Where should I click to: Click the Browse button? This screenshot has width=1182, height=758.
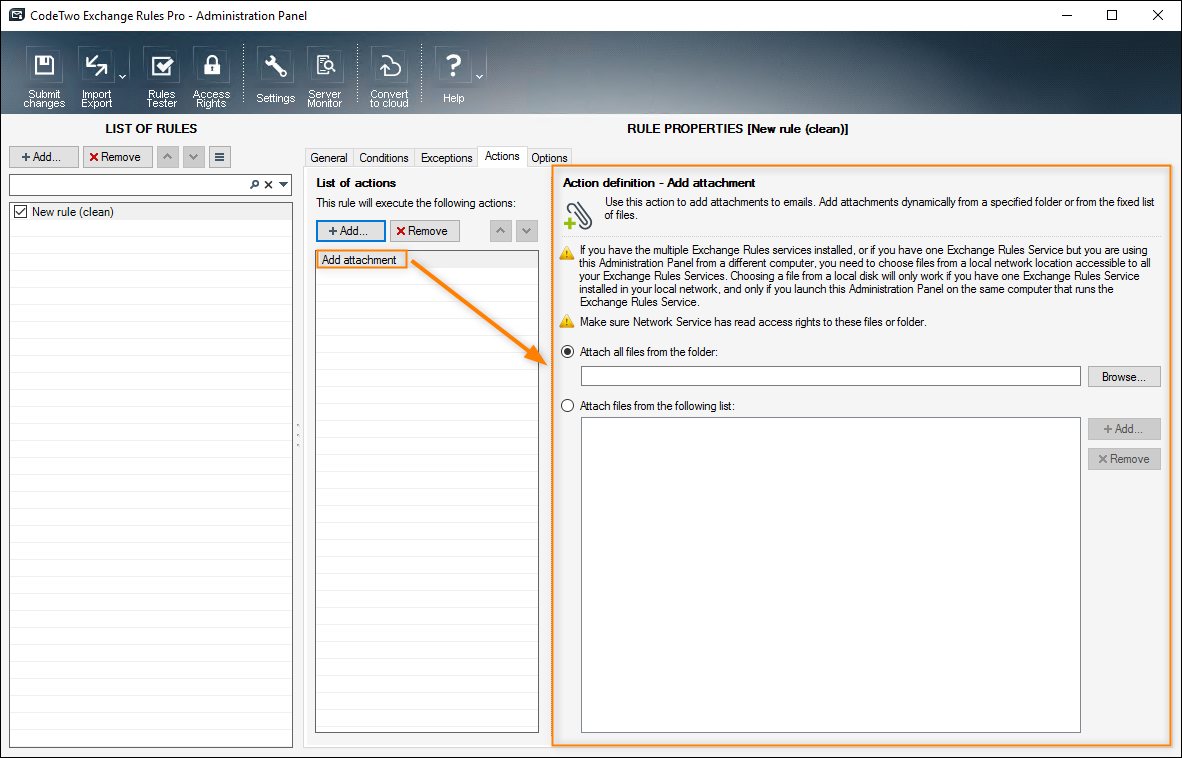1124,377
